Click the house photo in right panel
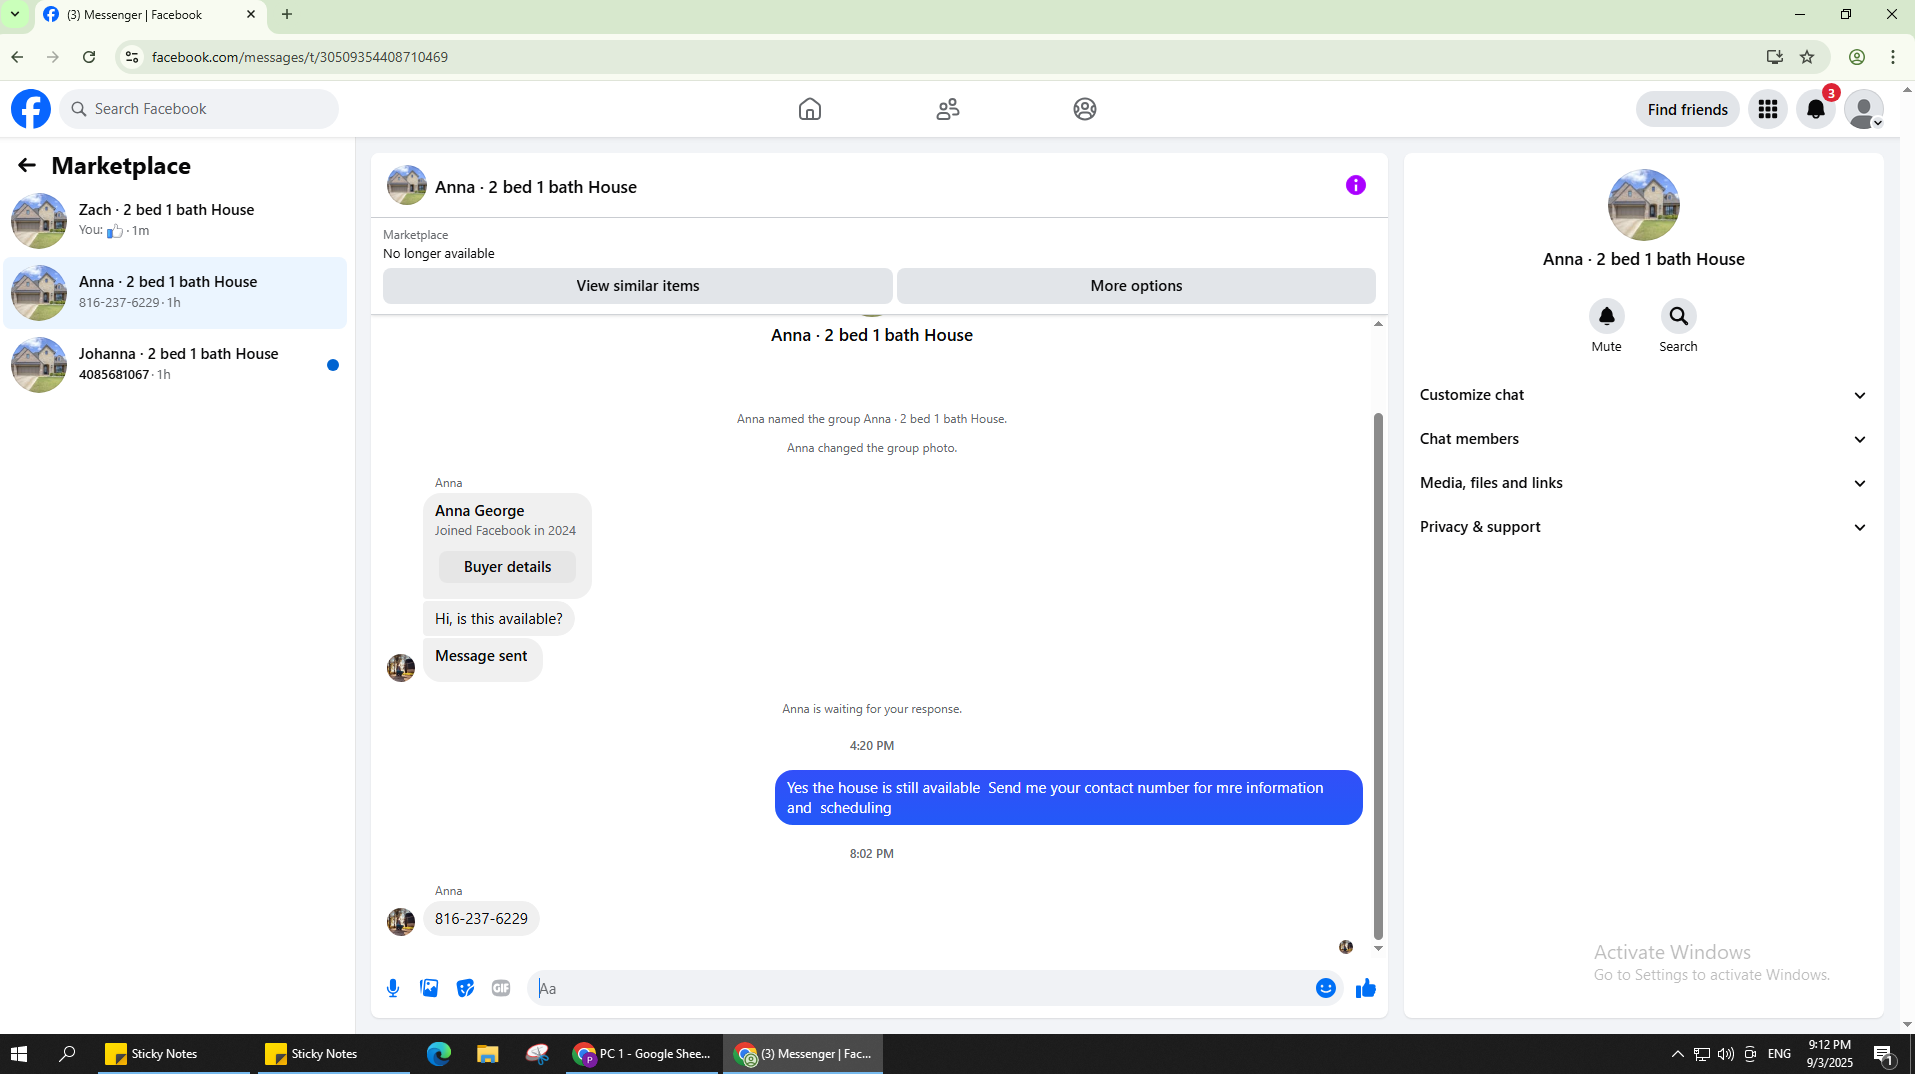This screenshot has width=1915, height=1074. pyautogui.click(x=1643, y=205)
